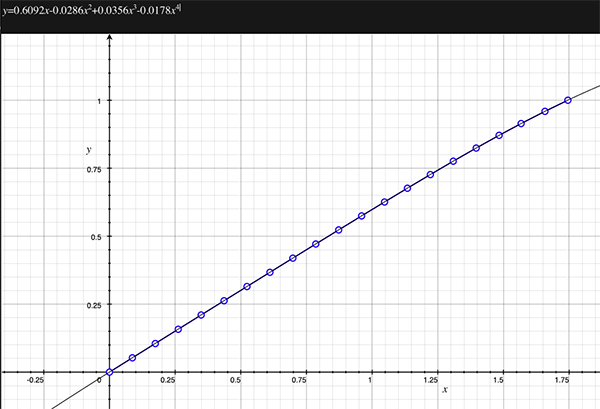Click the 1.75 tick label on x-axis
The width and height of the screenshot is (600, 409).
(x=564, y=381)
